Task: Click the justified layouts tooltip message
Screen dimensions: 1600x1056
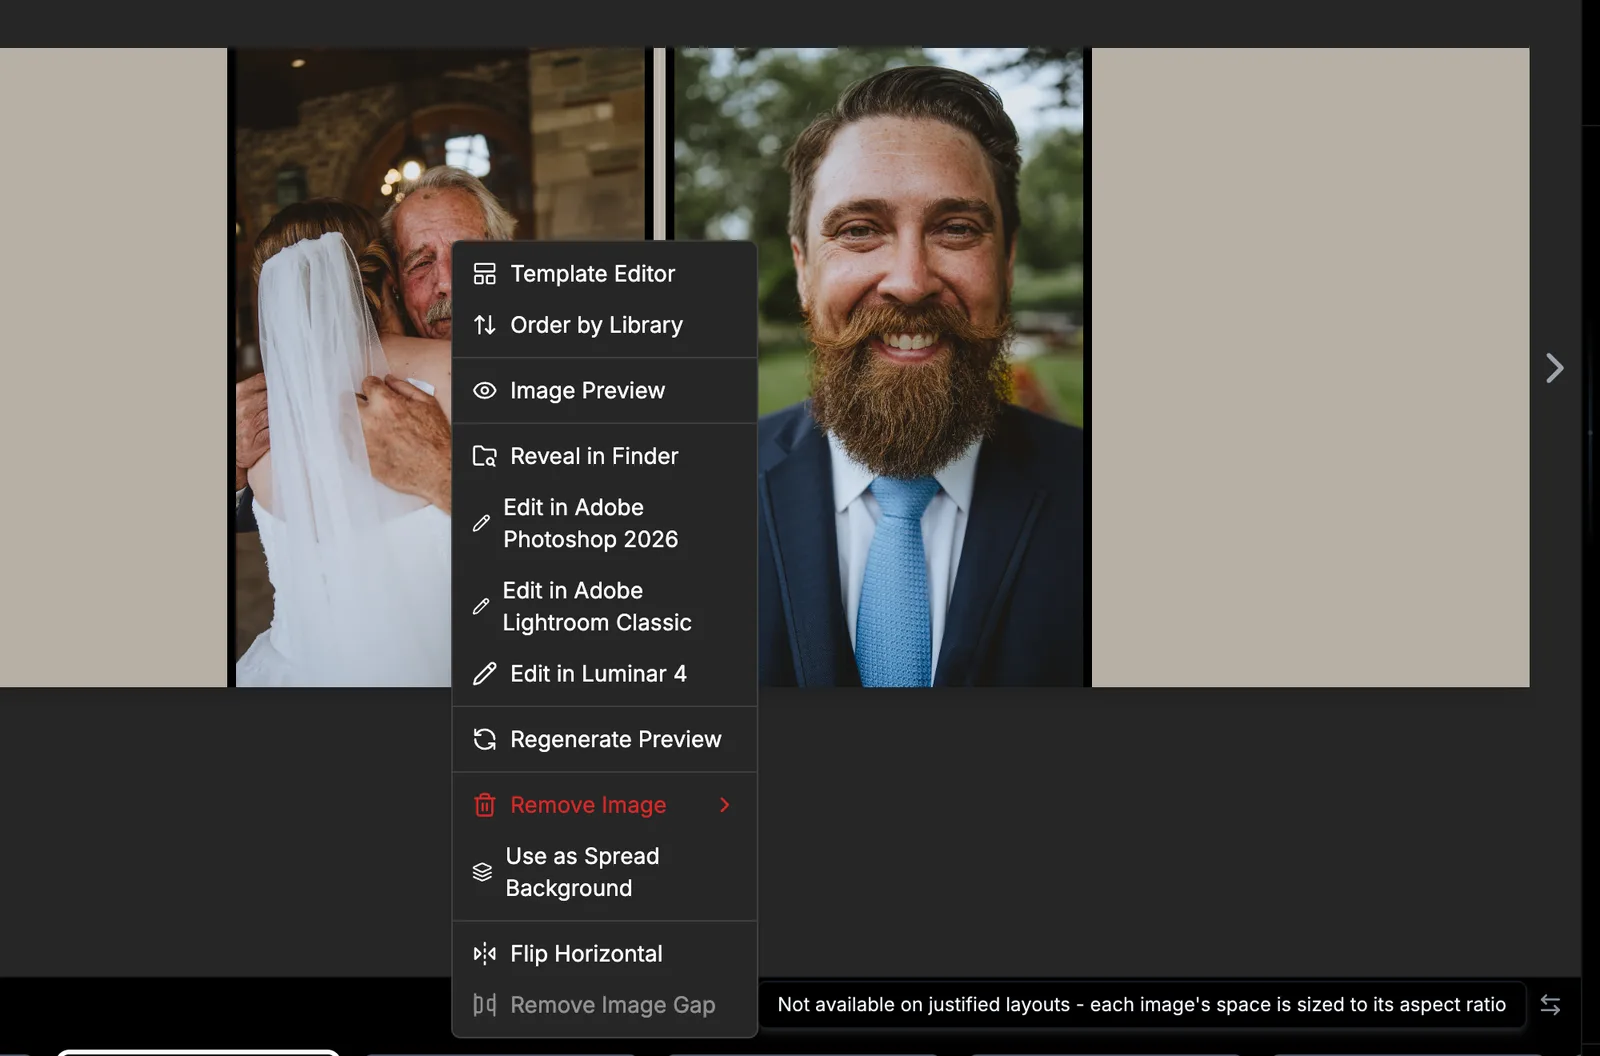Action: (x=1141, y=1004)
